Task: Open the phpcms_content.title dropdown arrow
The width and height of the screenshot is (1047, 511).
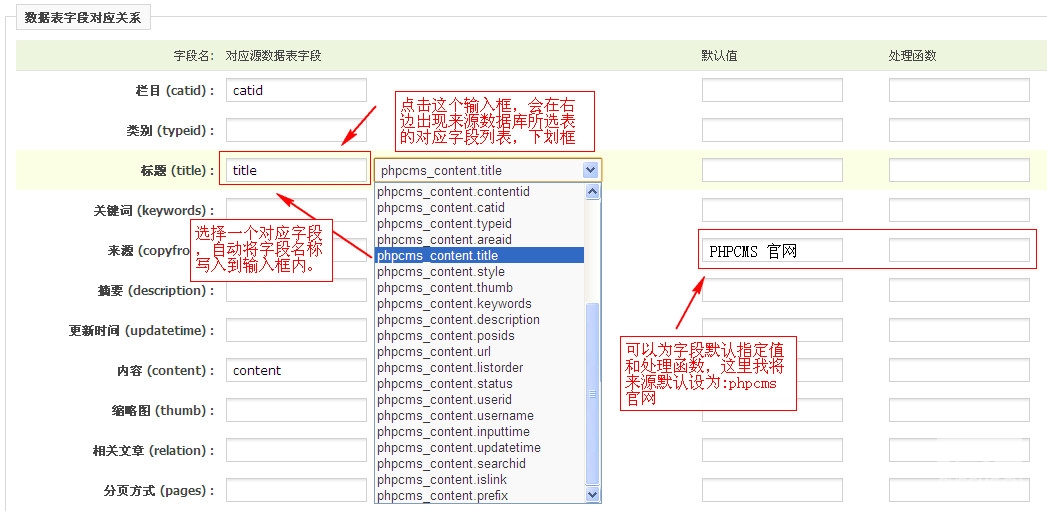Action: pyautogui.click(x=590, y=171)
